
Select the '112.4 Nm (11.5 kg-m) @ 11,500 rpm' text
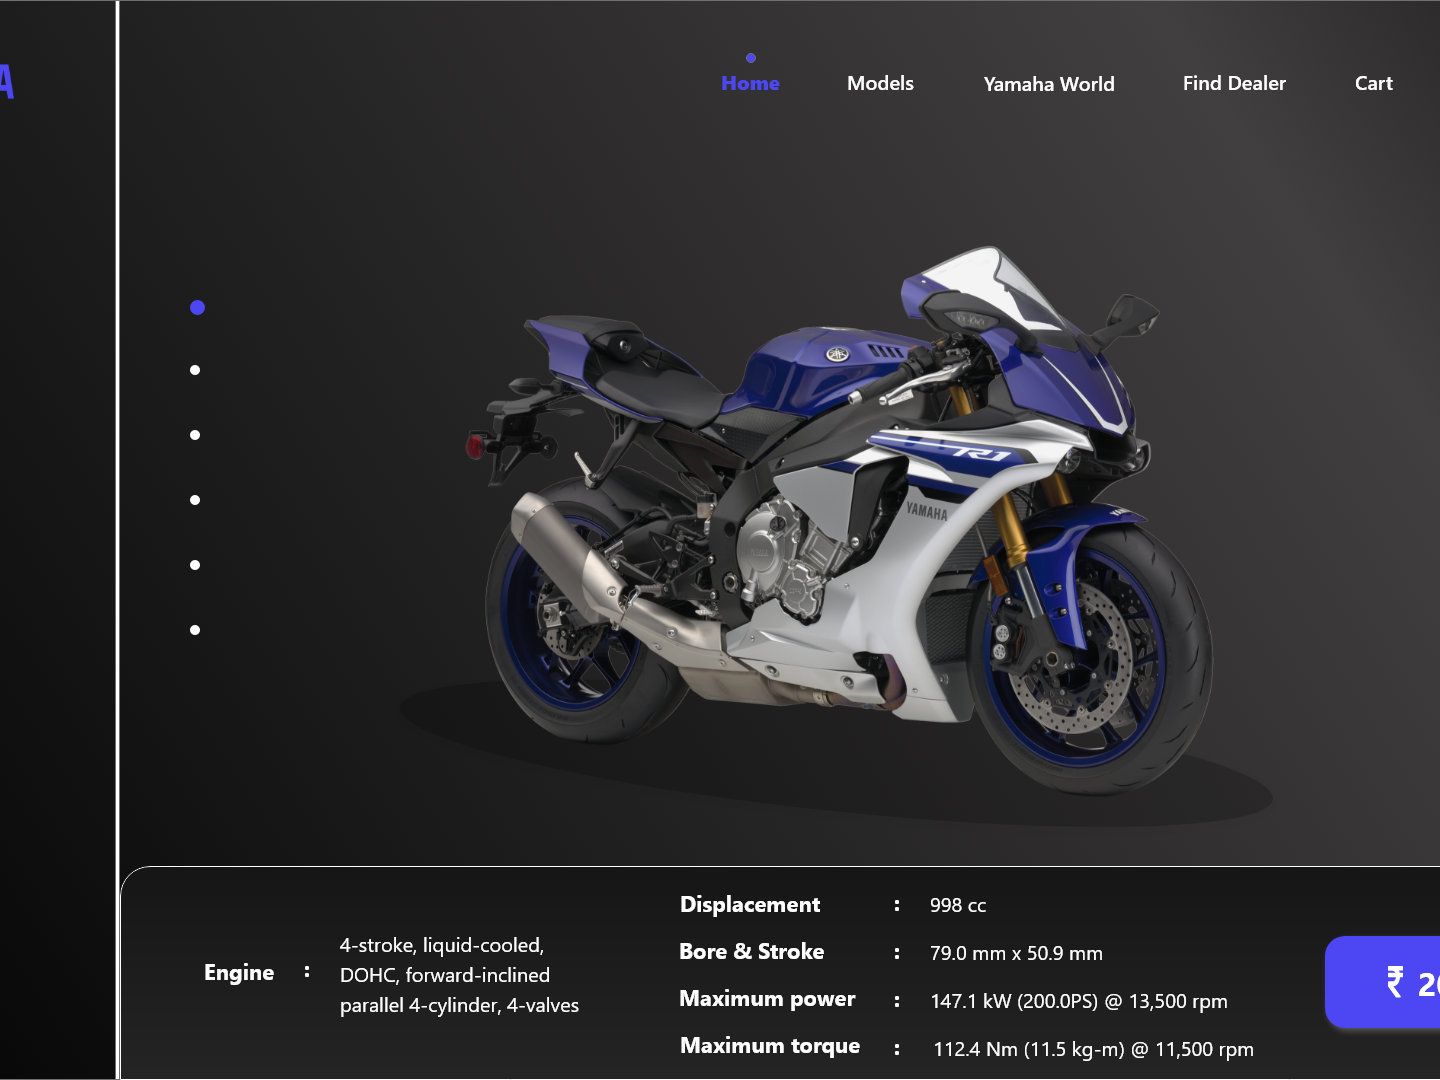click(x=1093, y=1049)
